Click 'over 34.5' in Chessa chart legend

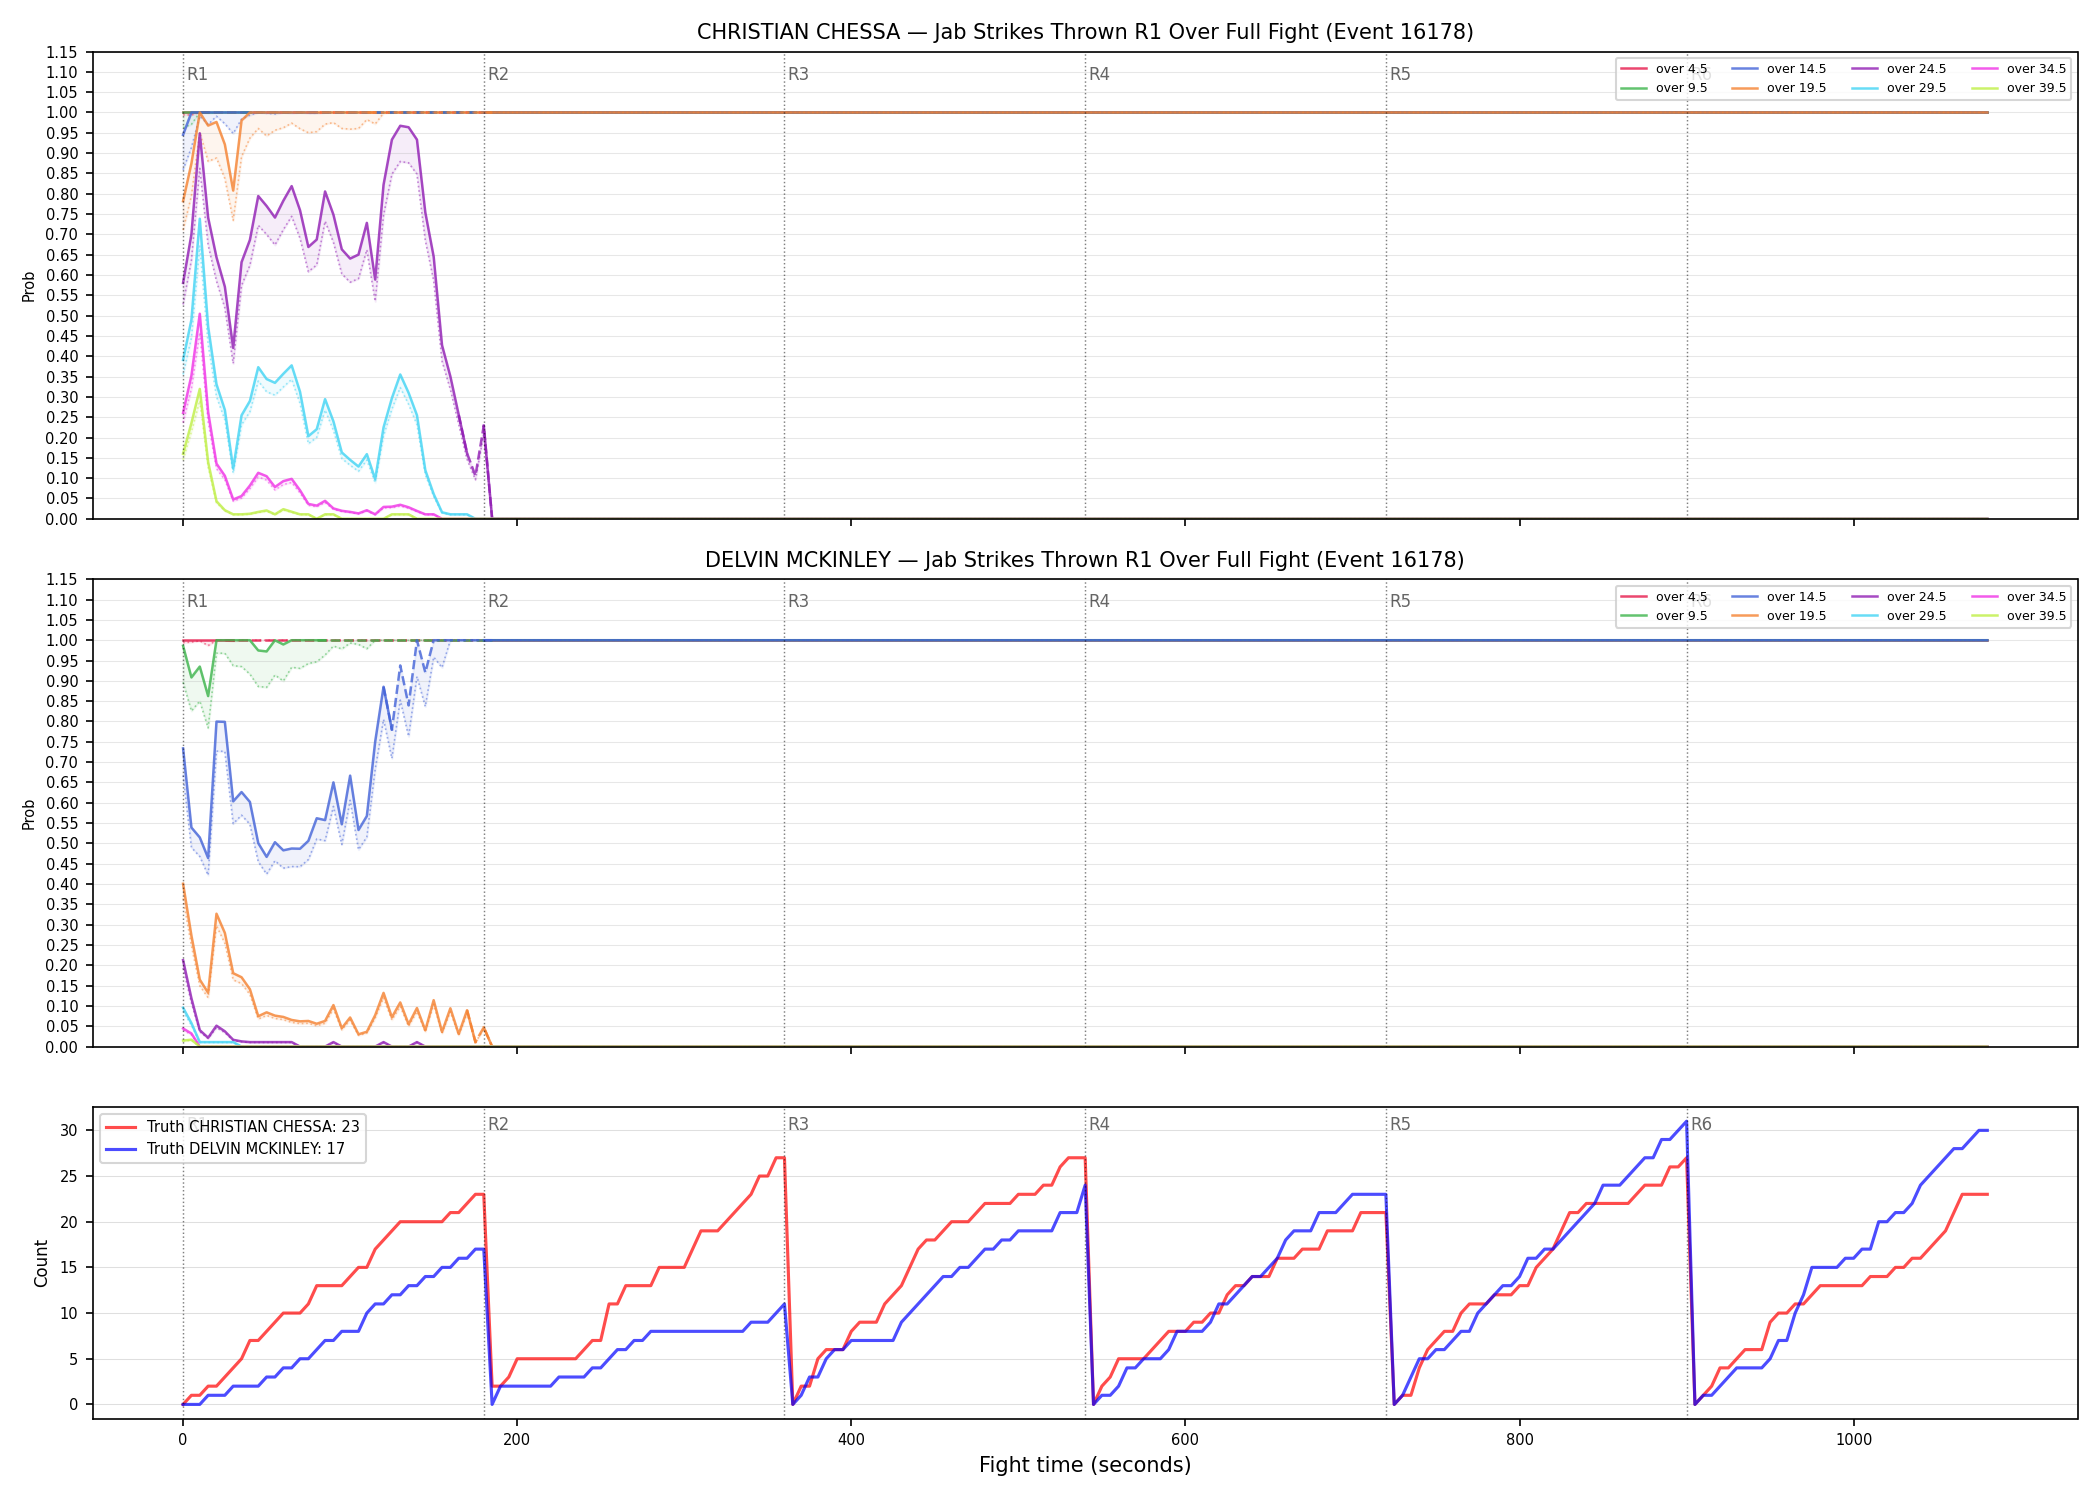tap(2036, 69)
